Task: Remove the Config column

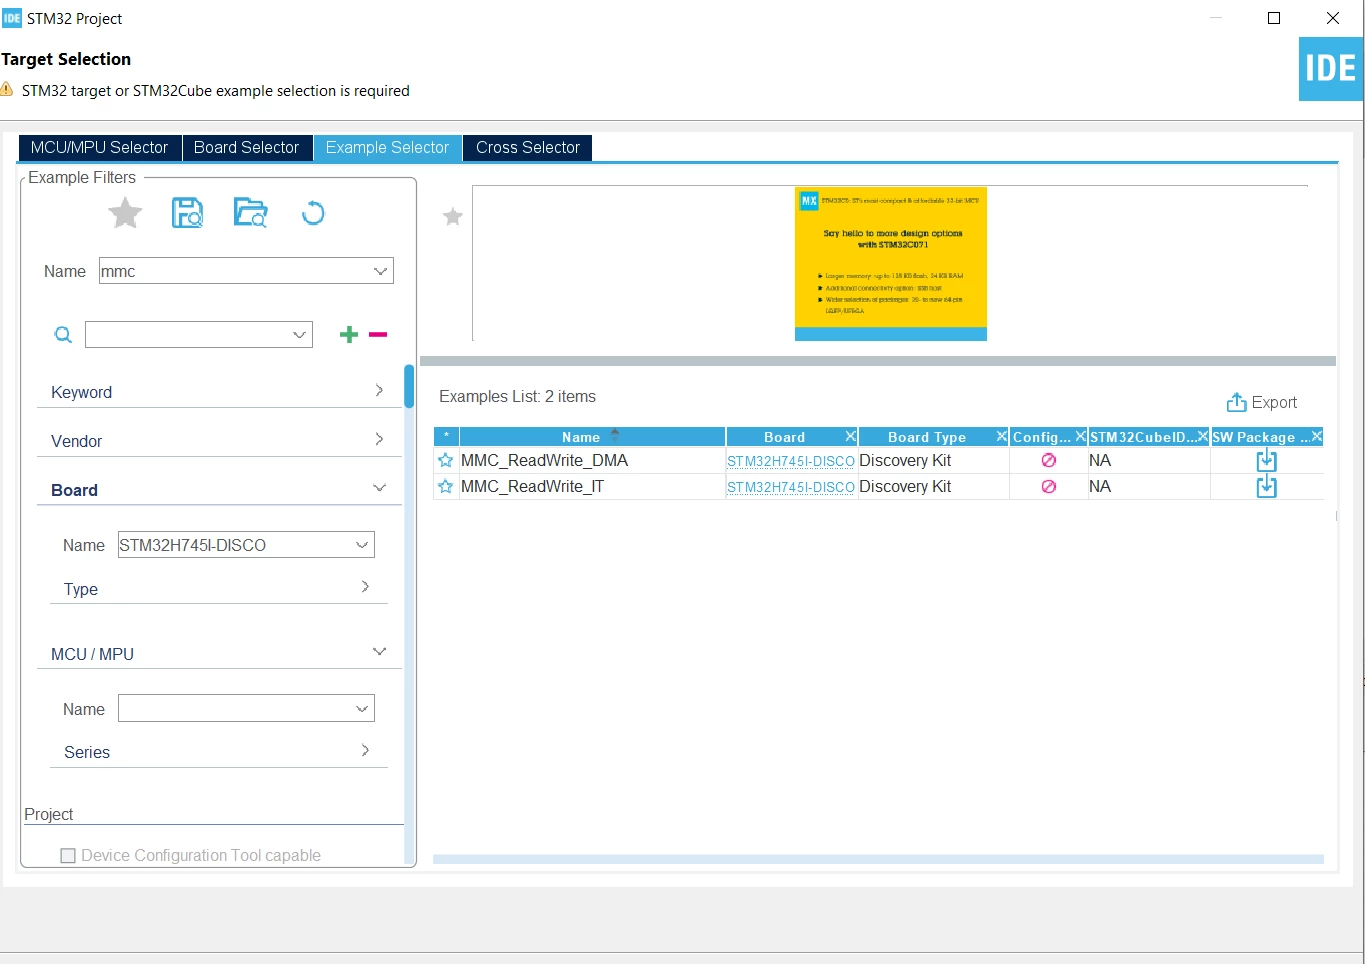Action: click(x=1081, y=437)
